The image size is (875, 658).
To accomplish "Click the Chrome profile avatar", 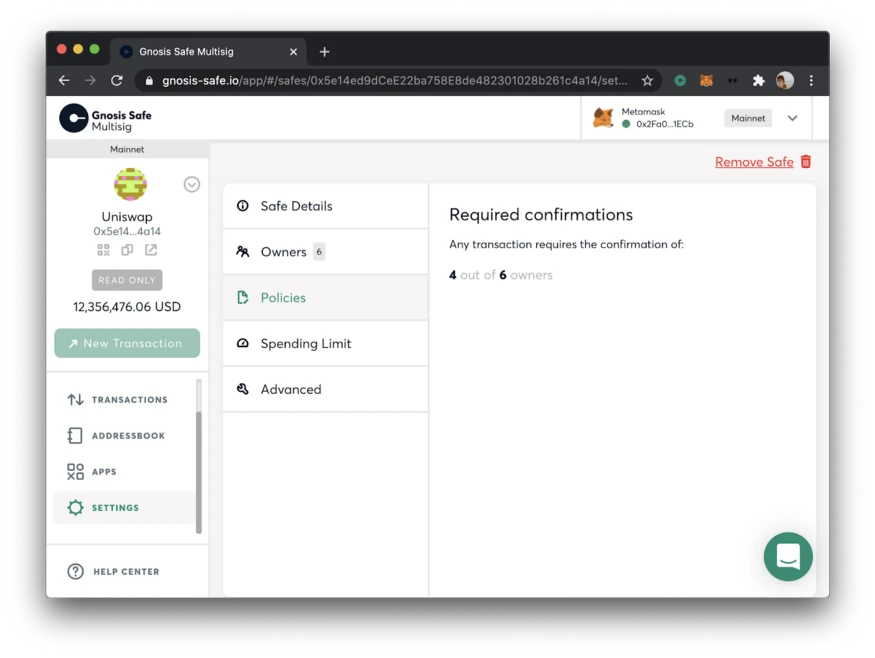I will coord(785,80).
